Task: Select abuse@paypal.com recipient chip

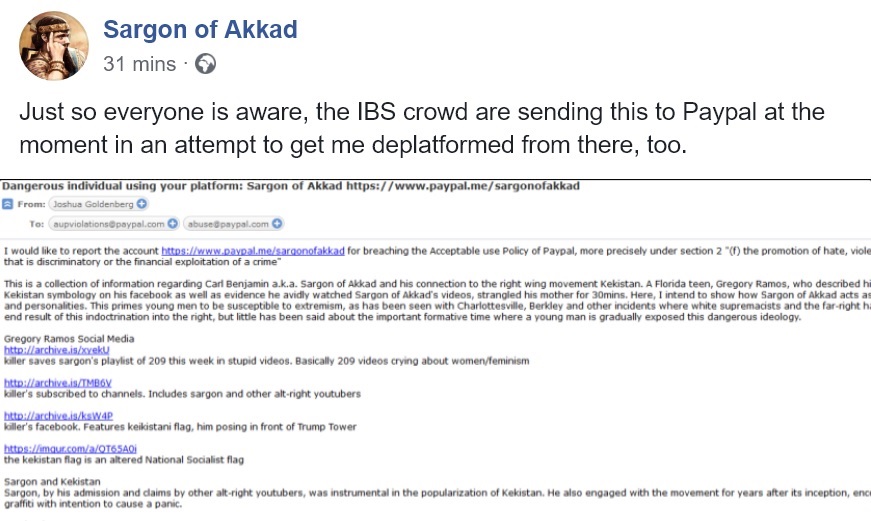Action: pos(233,224)
